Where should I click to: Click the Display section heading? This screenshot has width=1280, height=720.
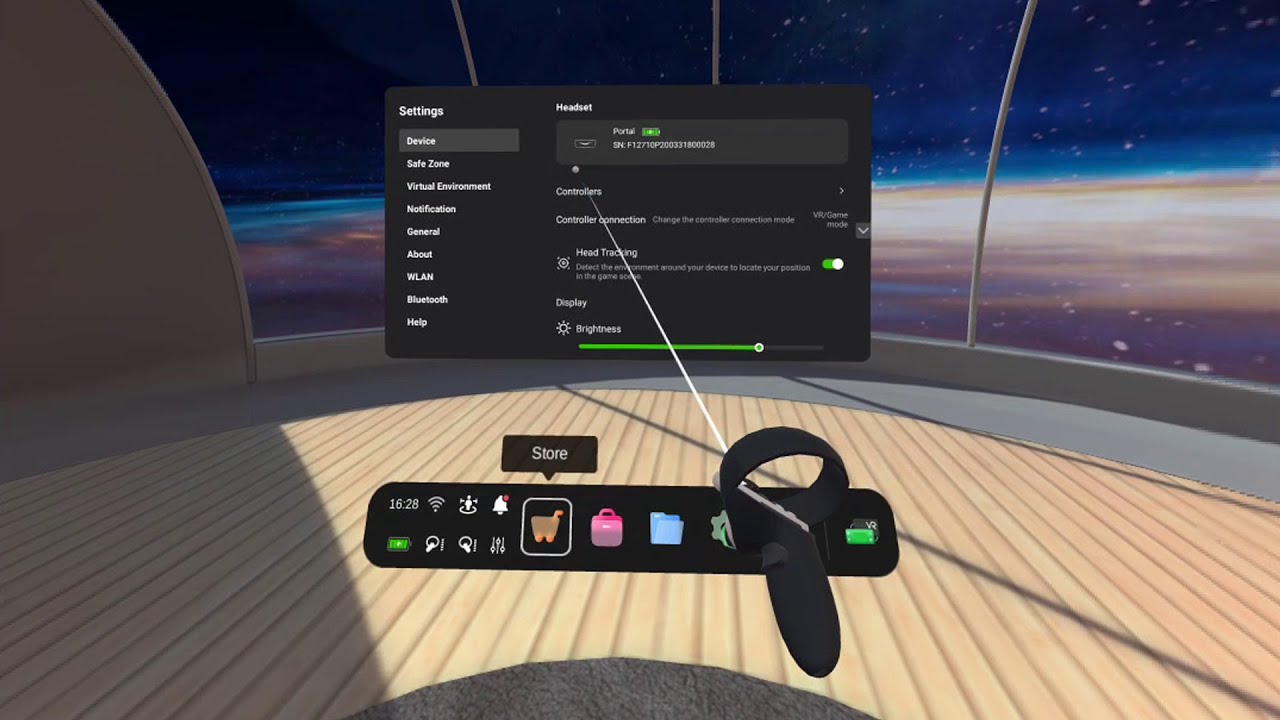pyautogui.click(x=571, y=302)
